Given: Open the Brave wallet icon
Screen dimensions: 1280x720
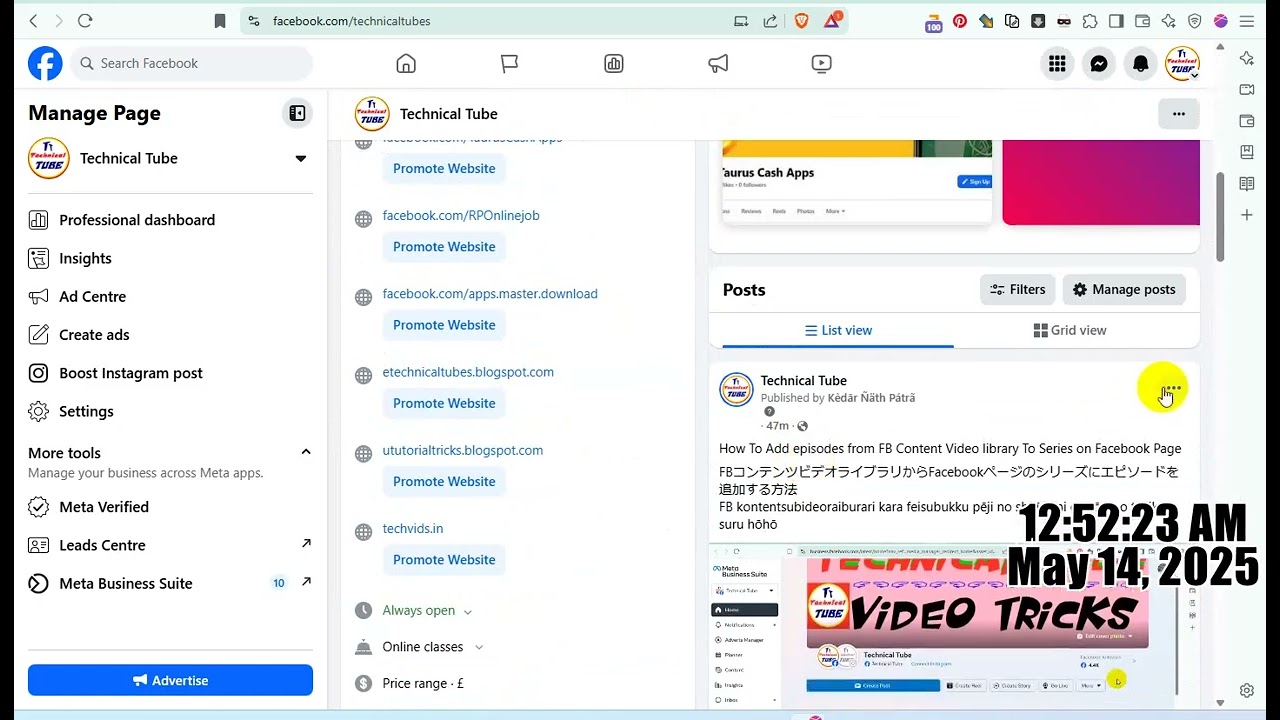Looking at the screenshot, I should tap(1142, 21).
